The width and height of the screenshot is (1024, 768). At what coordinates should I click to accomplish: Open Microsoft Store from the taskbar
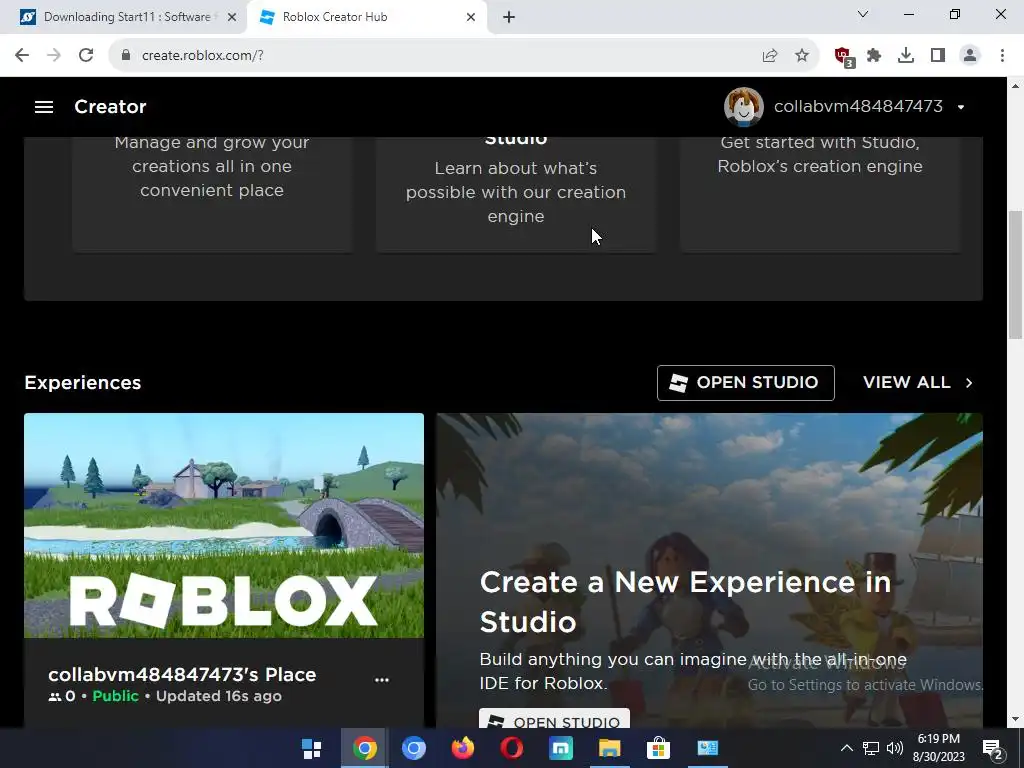point(658,748)
